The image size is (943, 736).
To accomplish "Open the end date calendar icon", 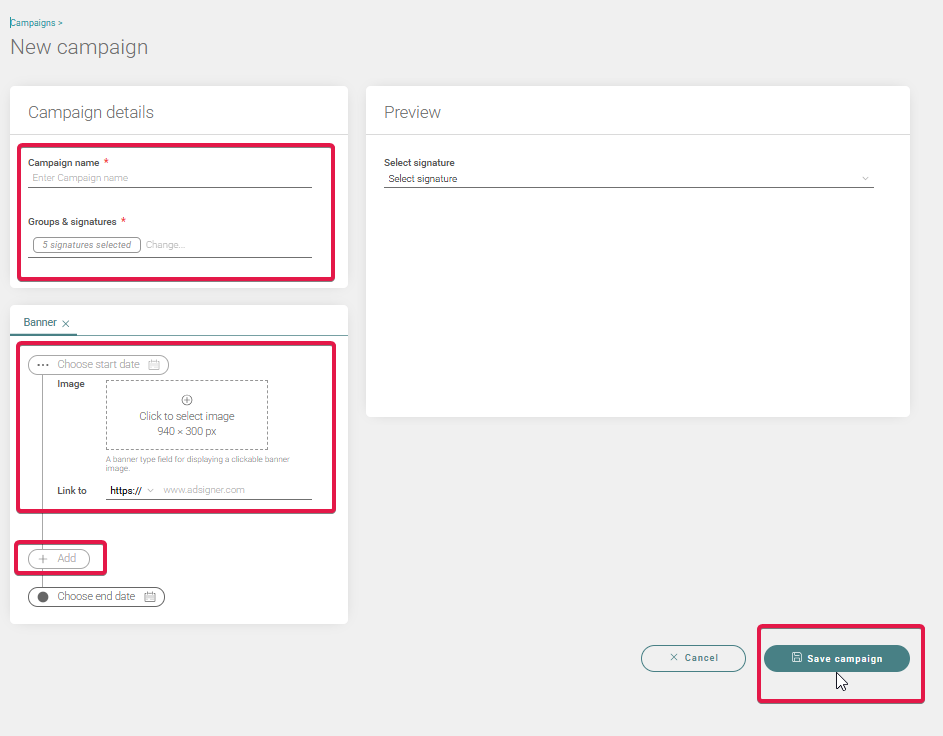I will tap(150, 596).
